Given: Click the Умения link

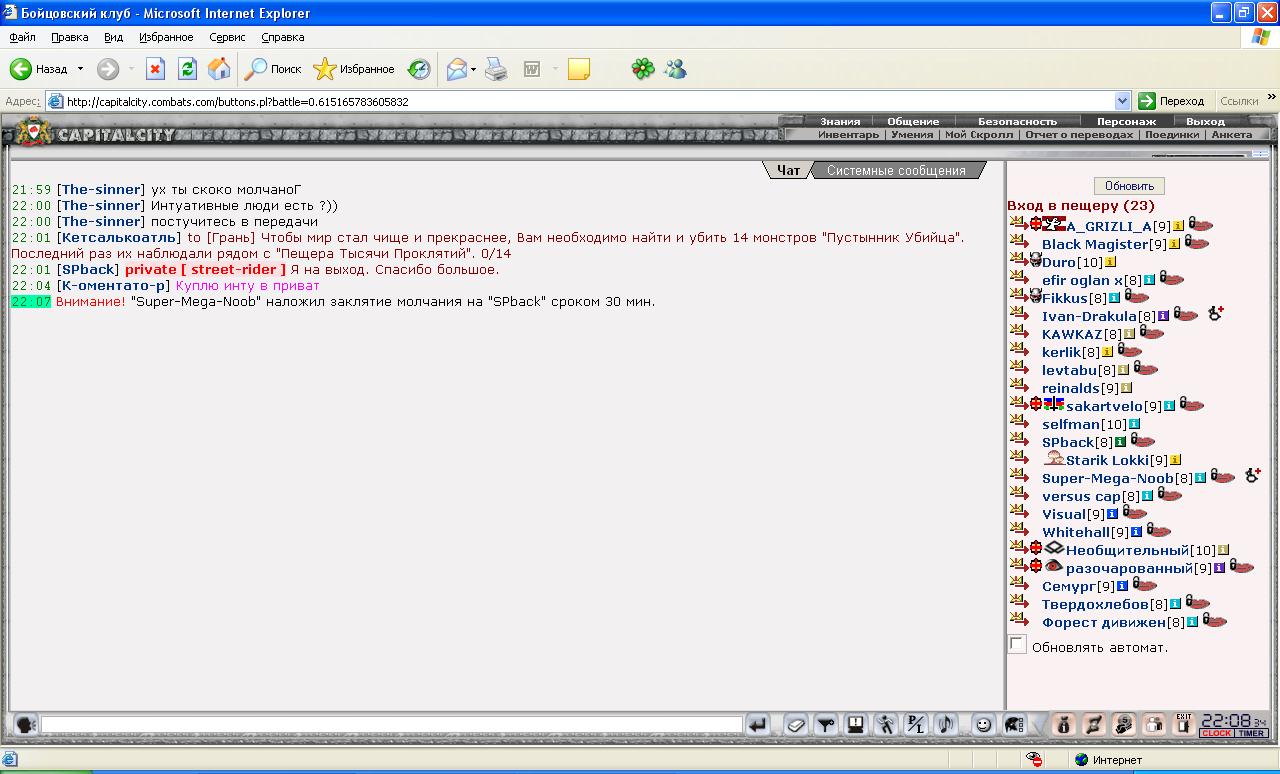Looking at the screenshot, I should coord(912,134).
